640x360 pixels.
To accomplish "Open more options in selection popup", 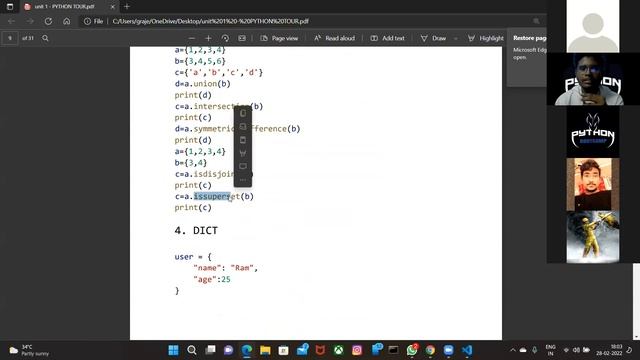I will [243, 180].
